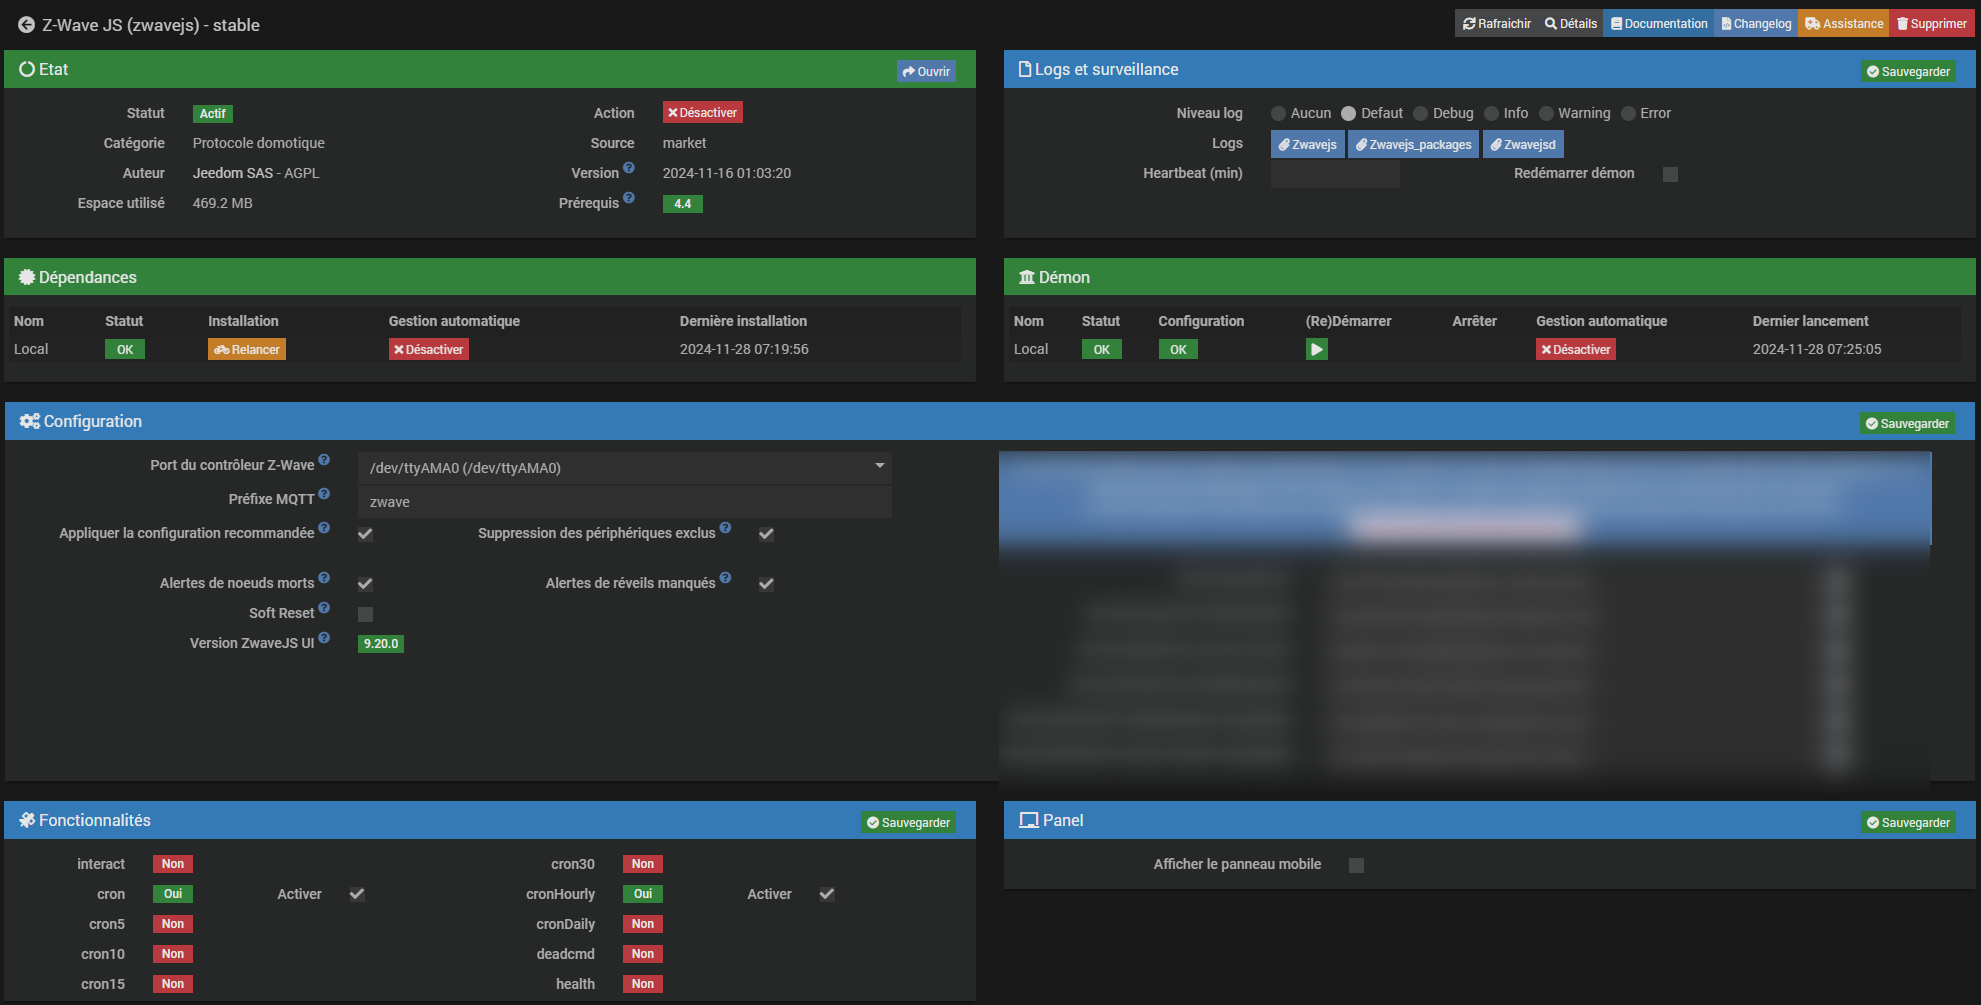
Task: Open the Zwavejs_packages log
Action: click(1413, 144)
